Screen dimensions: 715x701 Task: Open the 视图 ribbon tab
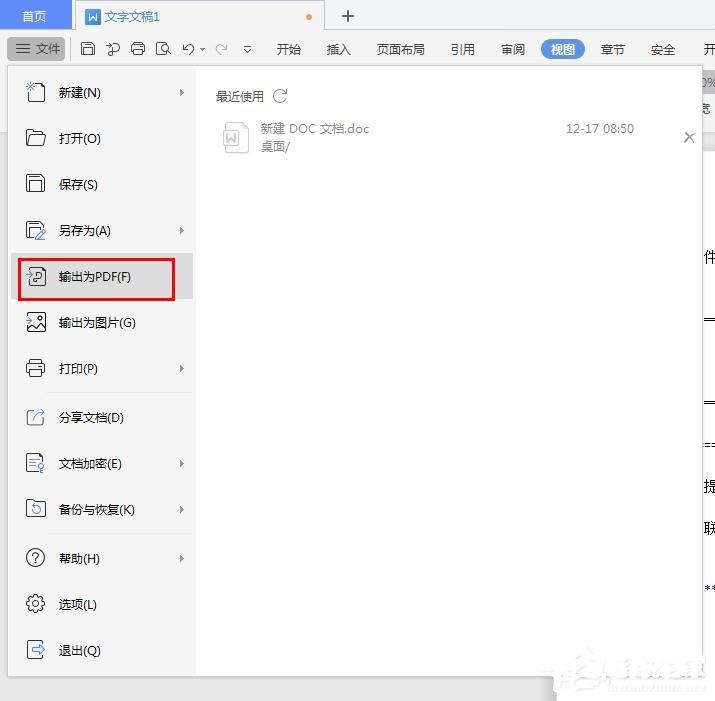click(x=563, y=49)
